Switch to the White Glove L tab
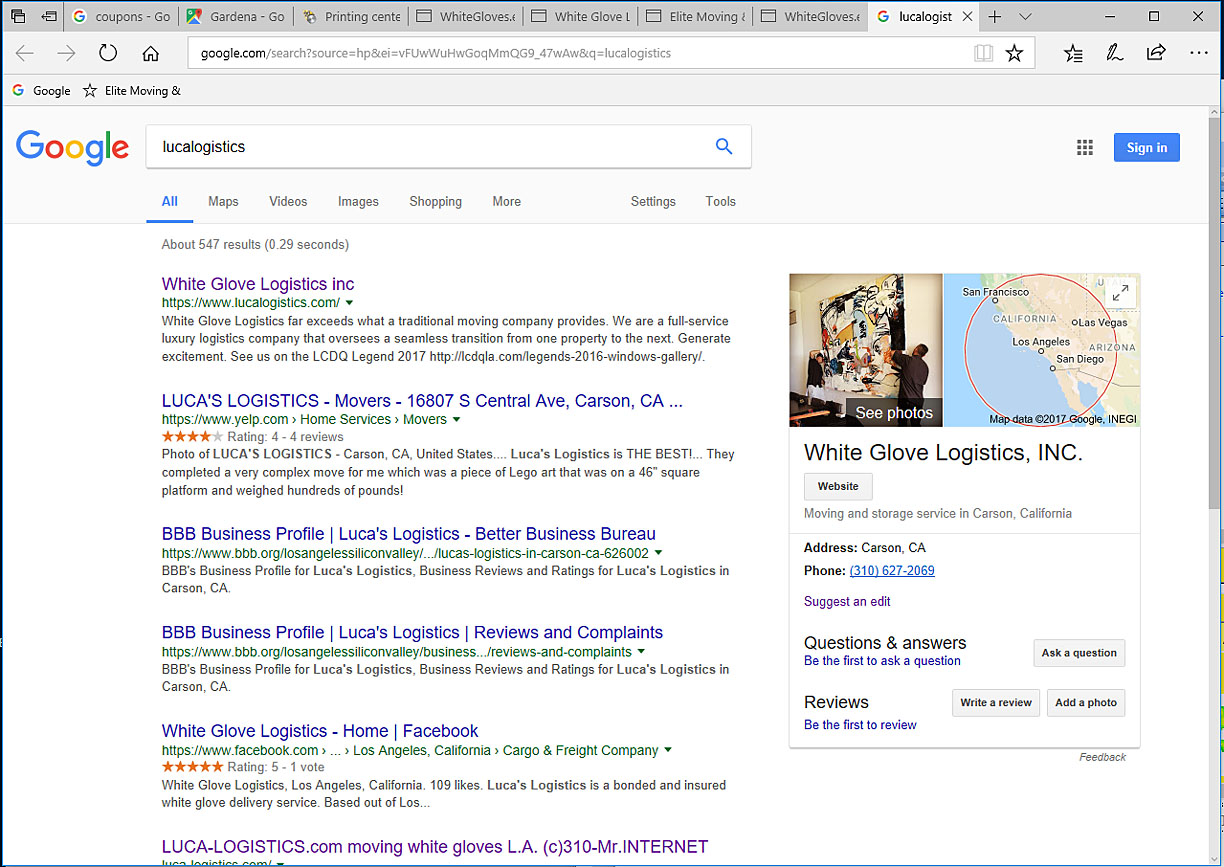Viewport: 1224px width, 867px height. coord(582,17)
